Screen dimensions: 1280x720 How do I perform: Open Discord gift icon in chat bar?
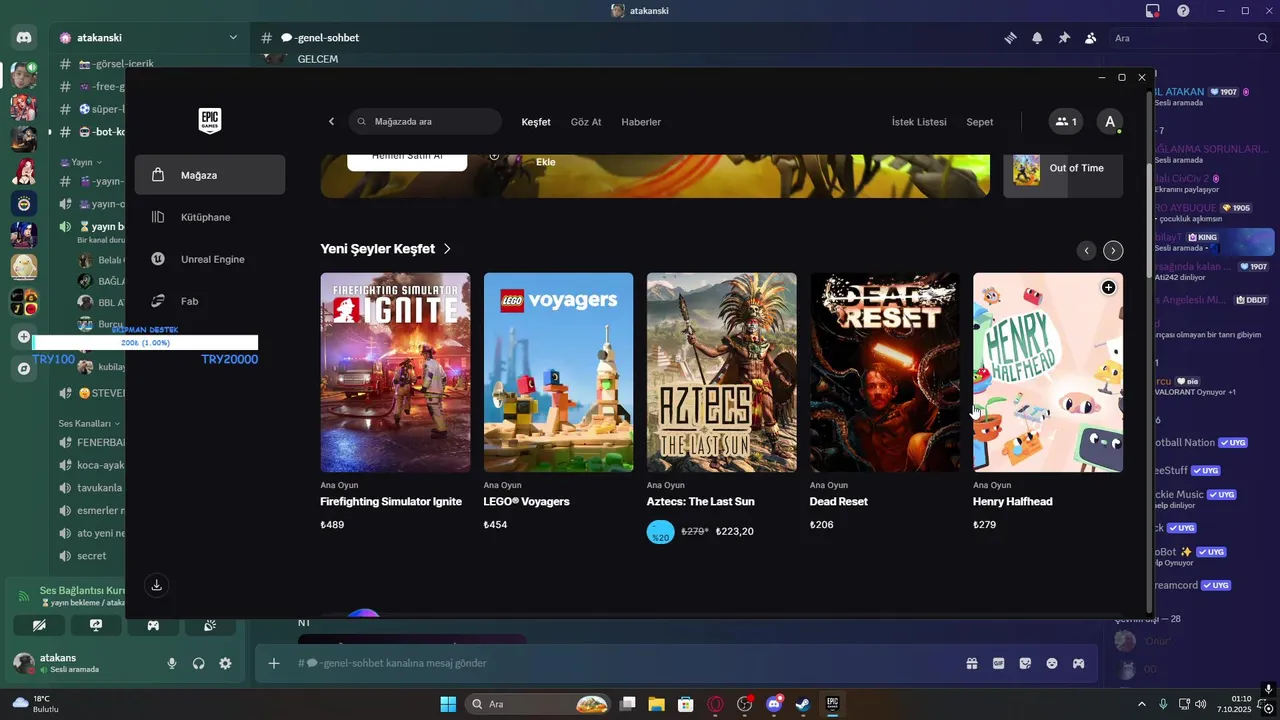point(971,663)
